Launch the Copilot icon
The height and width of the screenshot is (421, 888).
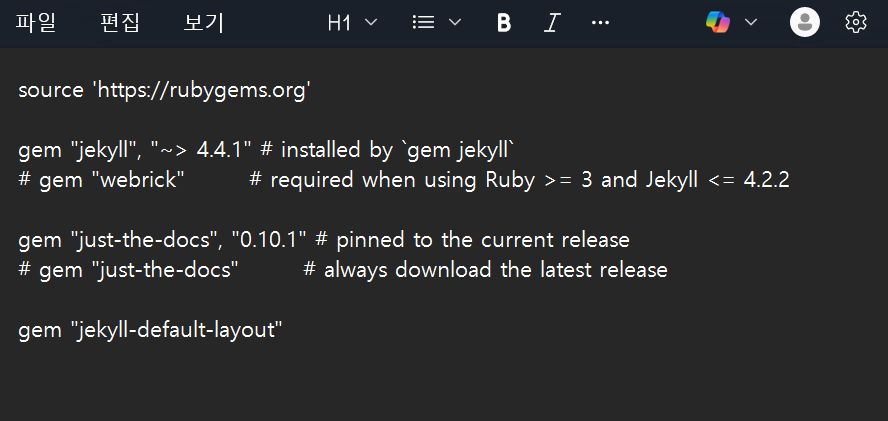(718, 23)
